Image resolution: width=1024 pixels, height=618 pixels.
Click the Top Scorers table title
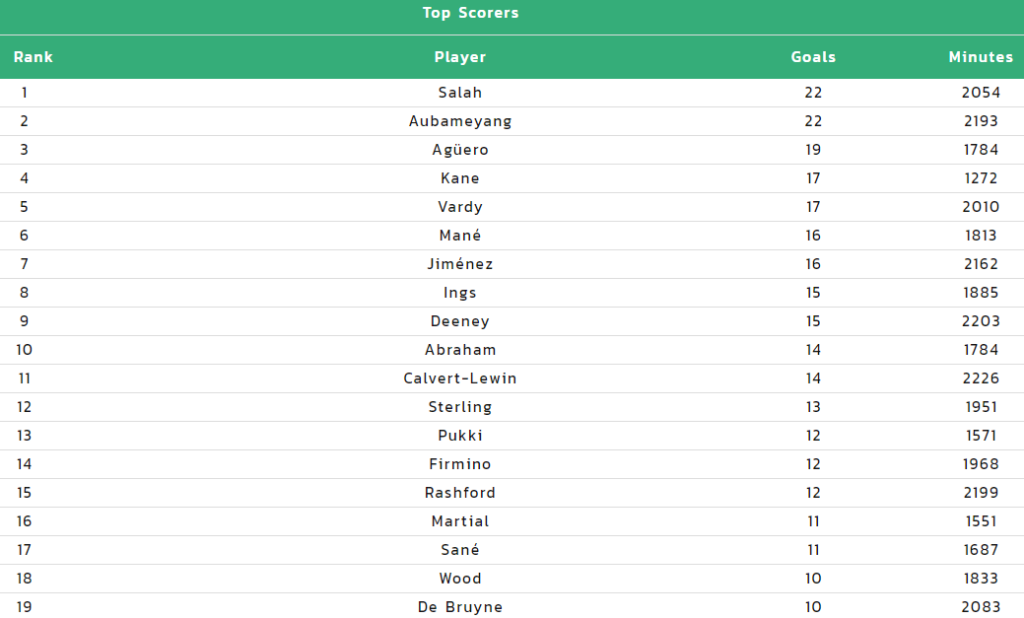[470, 13]
